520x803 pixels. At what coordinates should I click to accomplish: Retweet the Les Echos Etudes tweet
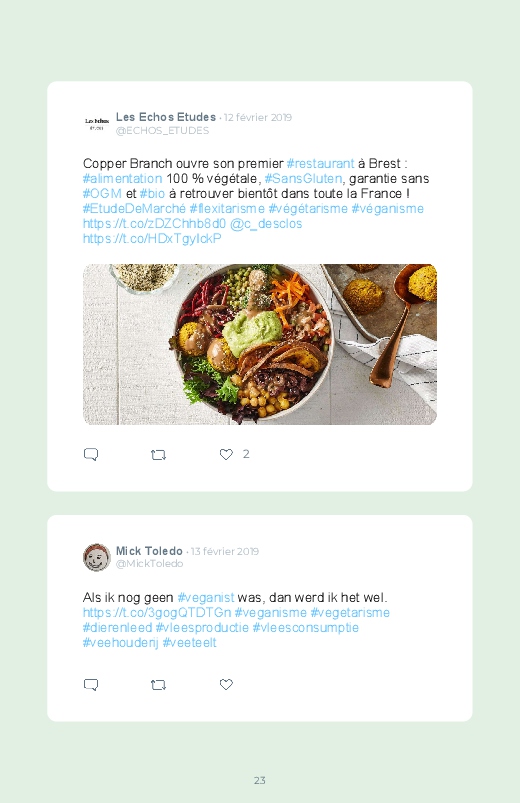click(158, 455)
